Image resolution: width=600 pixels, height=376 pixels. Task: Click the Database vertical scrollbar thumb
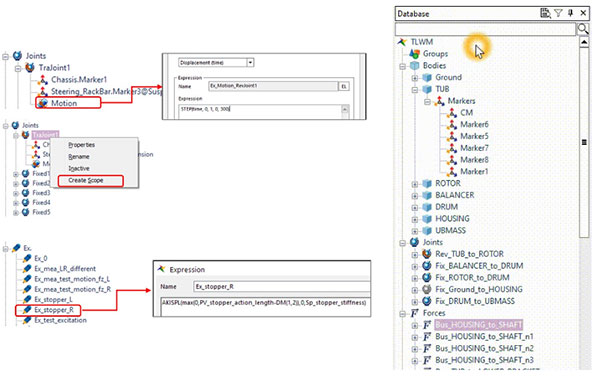click(x=584, y=142)
